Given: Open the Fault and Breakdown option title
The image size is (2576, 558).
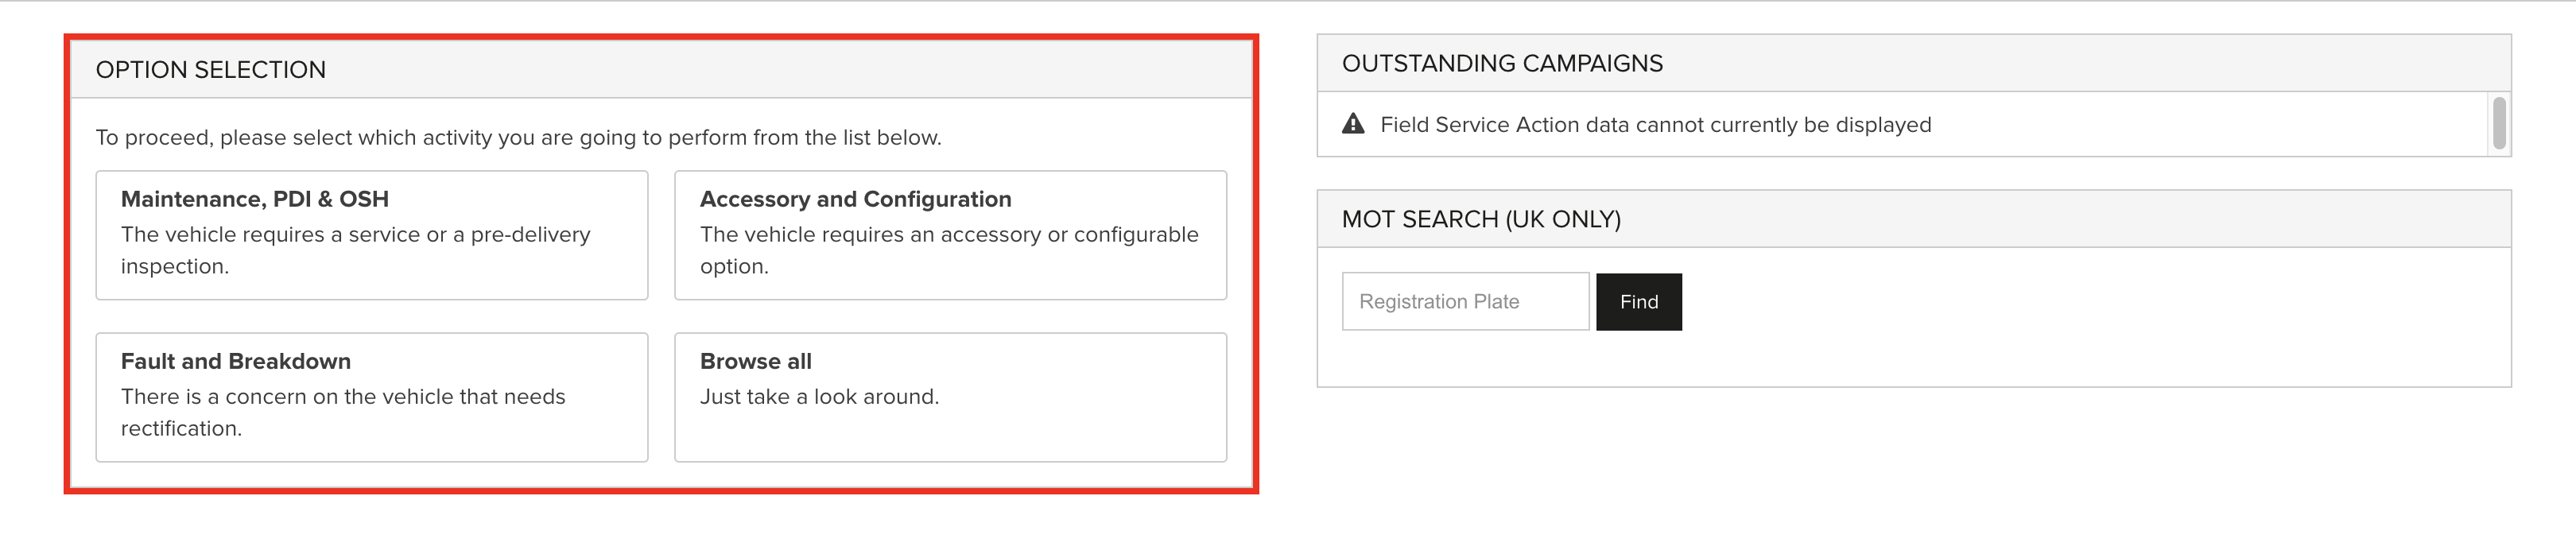Looking at the screenshot, I should pos(236,361).
